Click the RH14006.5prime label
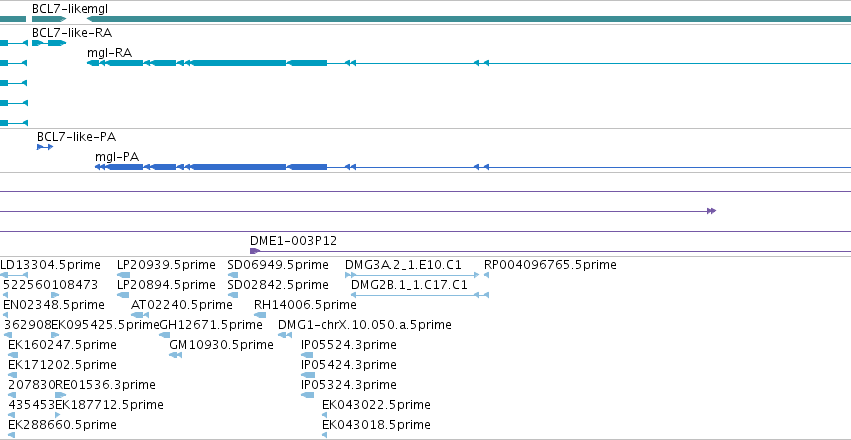 (x=305, y=305)
